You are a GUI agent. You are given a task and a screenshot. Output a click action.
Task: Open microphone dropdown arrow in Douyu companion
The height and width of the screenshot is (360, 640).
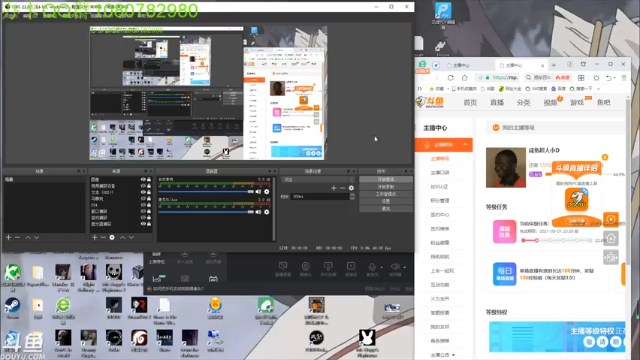[x=382, y=267]
